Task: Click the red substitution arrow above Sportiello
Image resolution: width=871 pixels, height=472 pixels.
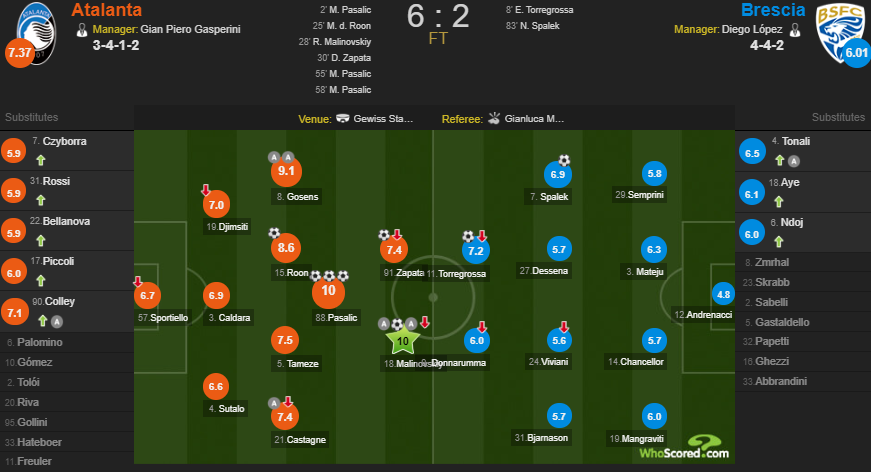Action: tap(137, 281)
